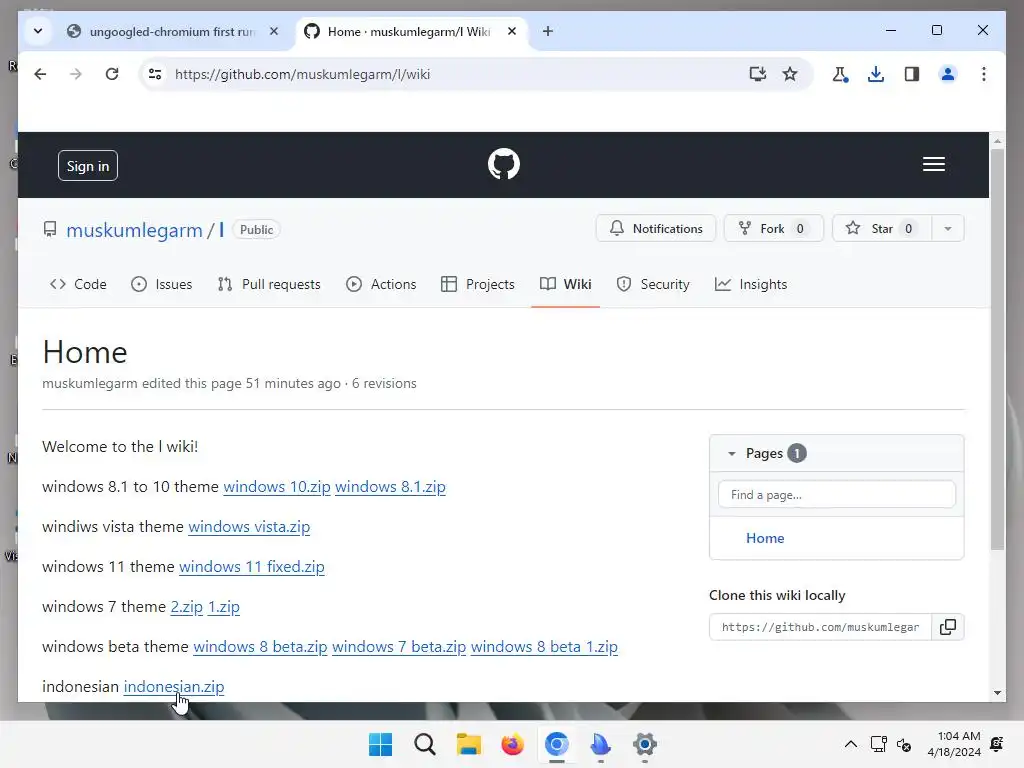Open taskbar Search
The height and width of the screenshot is (768, 1024).
click(424, 744)
